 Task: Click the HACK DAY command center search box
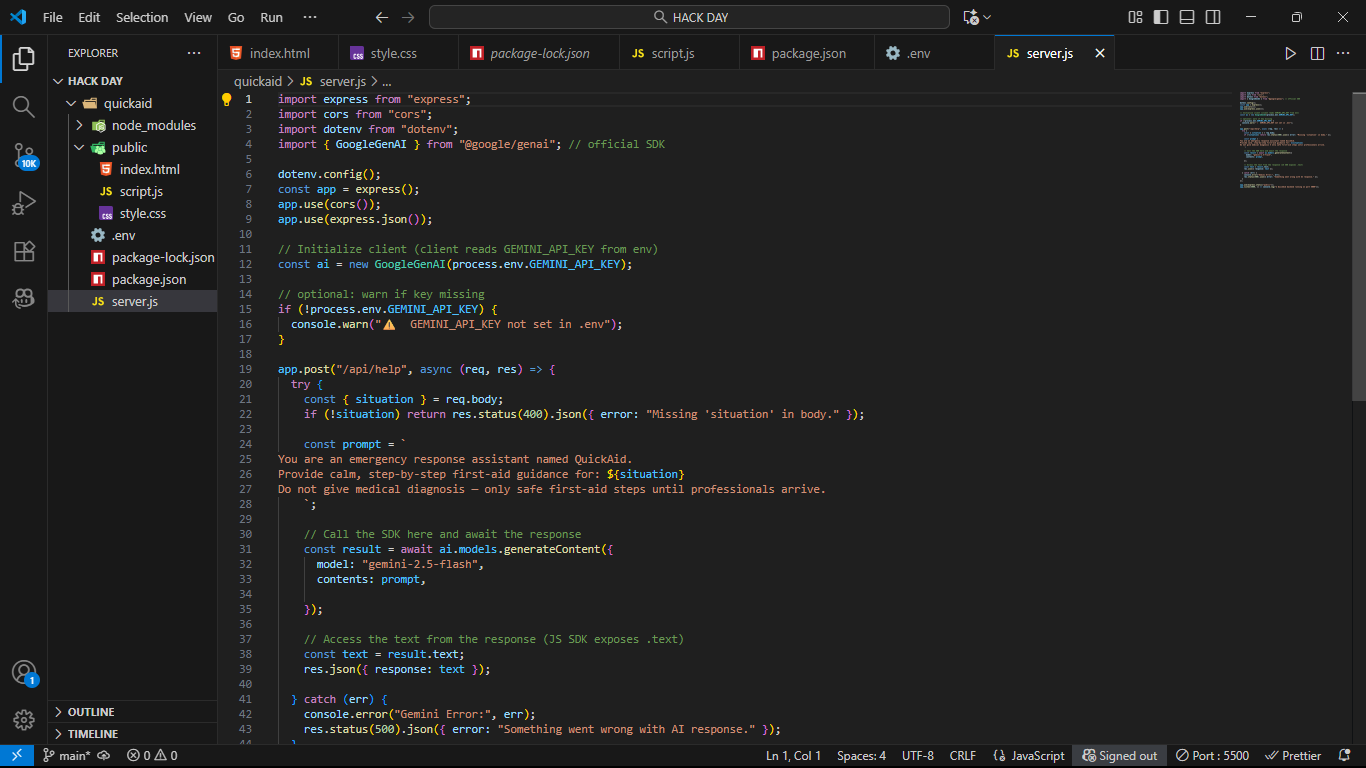(689, 17)
